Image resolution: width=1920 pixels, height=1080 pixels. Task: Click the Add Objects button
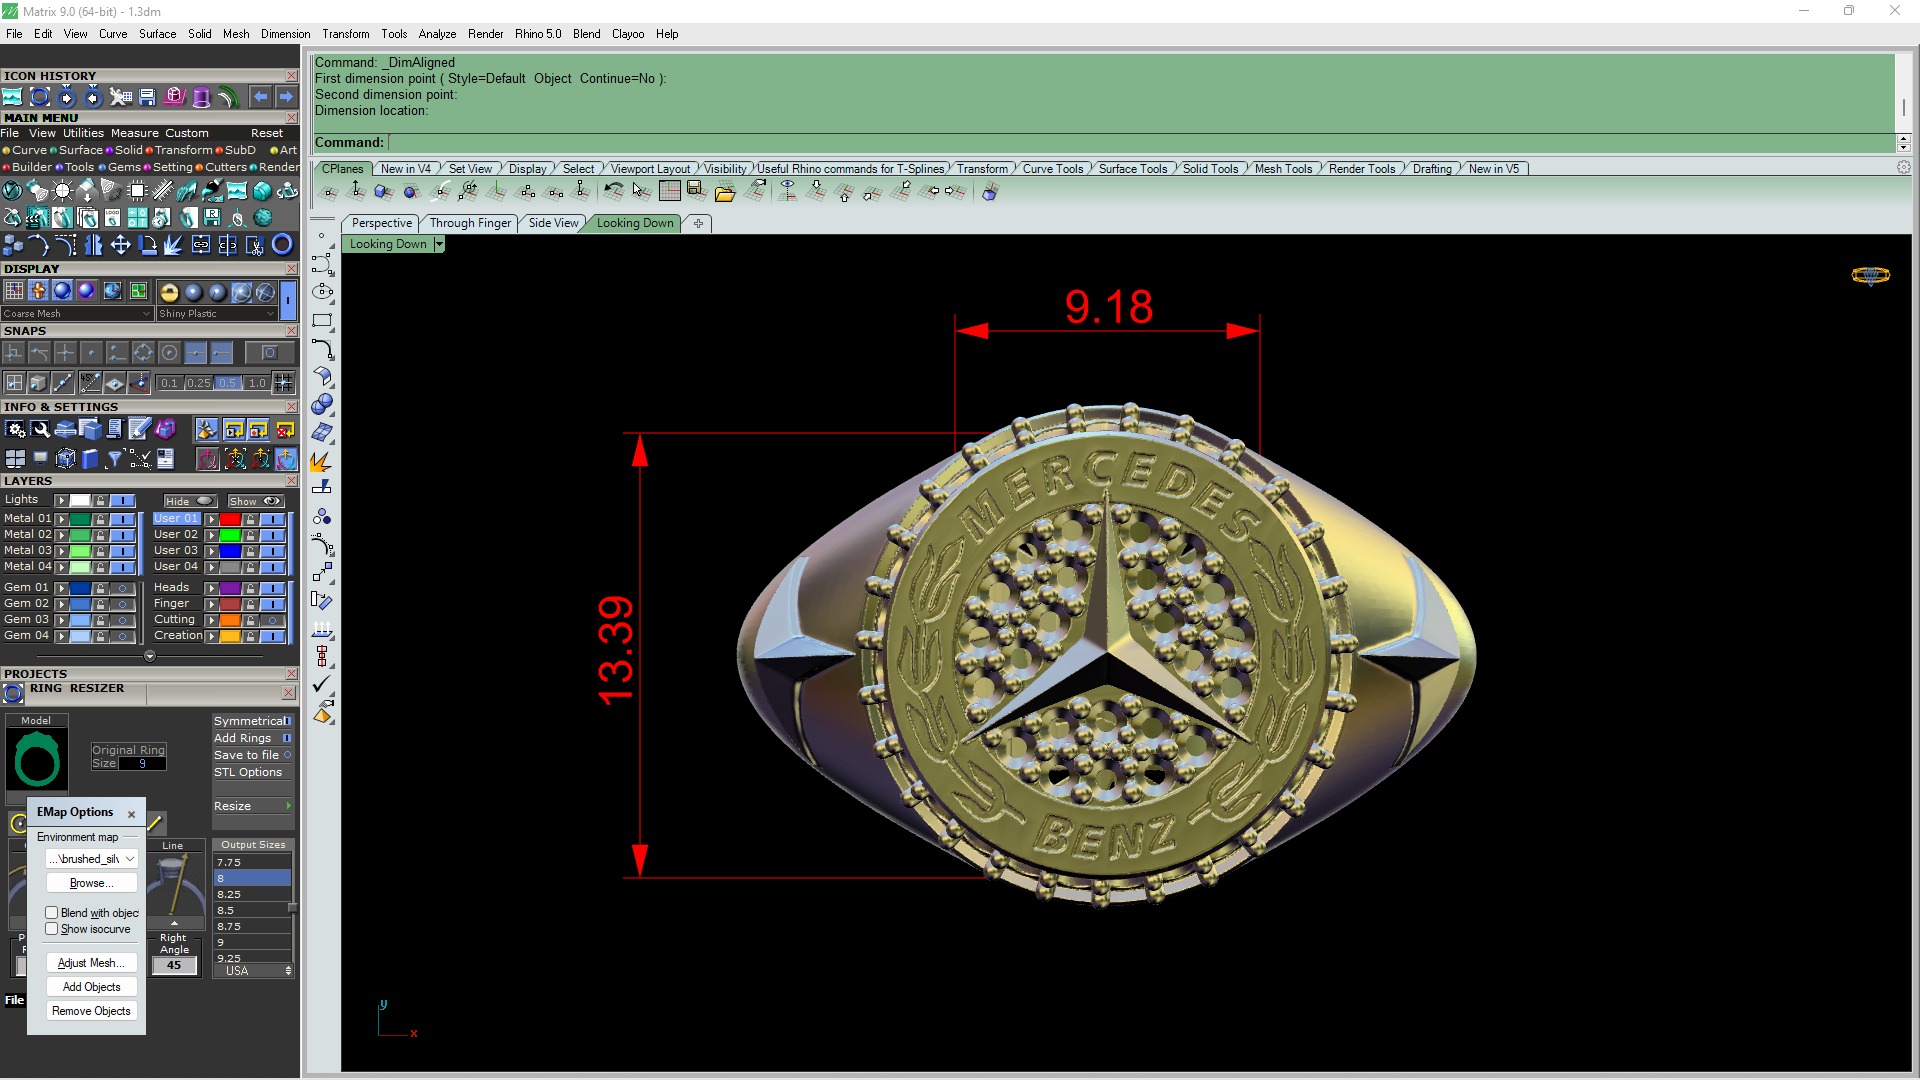click(x=92, y=987)
